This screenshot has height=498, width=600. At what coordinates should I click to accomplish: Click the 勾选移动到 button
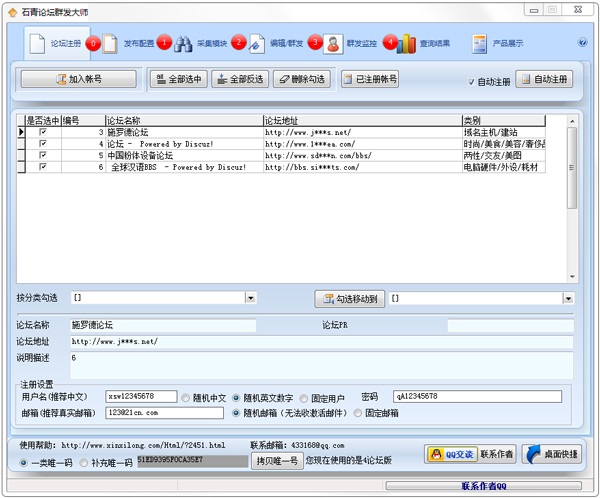click(x=350, y=299)
